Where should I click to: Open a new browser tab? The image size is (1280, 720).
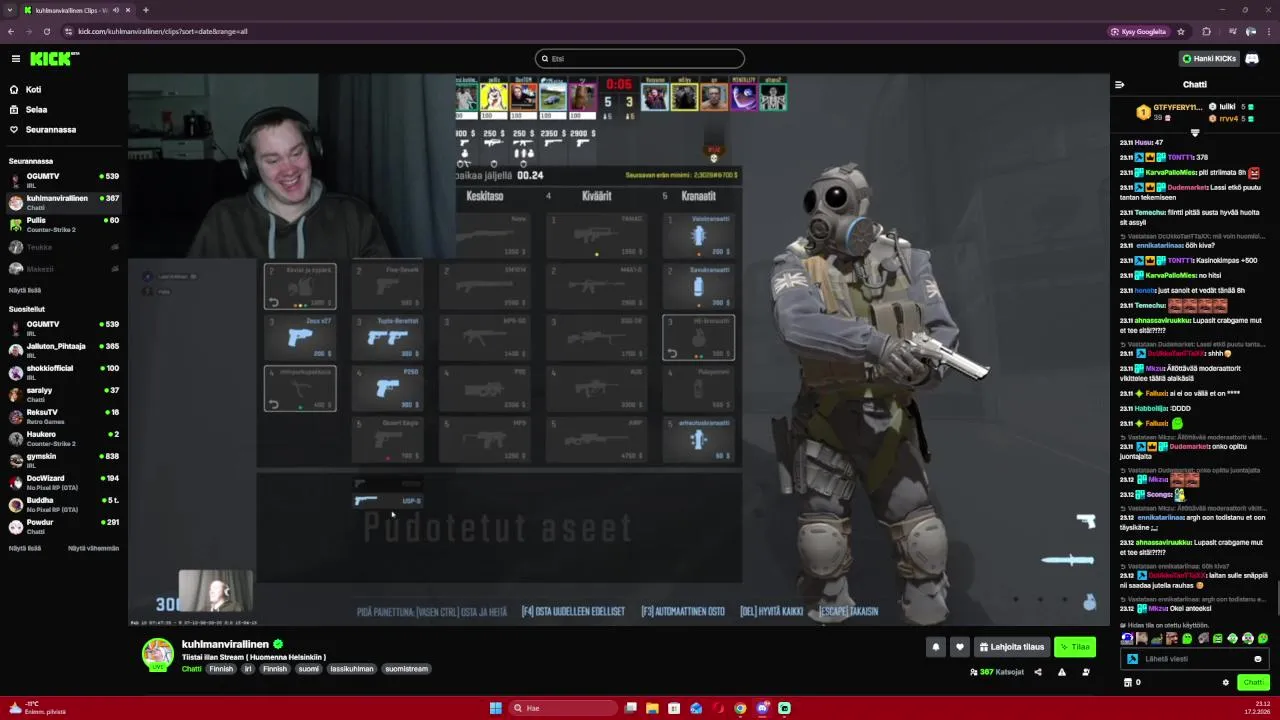tap(146, 10)
